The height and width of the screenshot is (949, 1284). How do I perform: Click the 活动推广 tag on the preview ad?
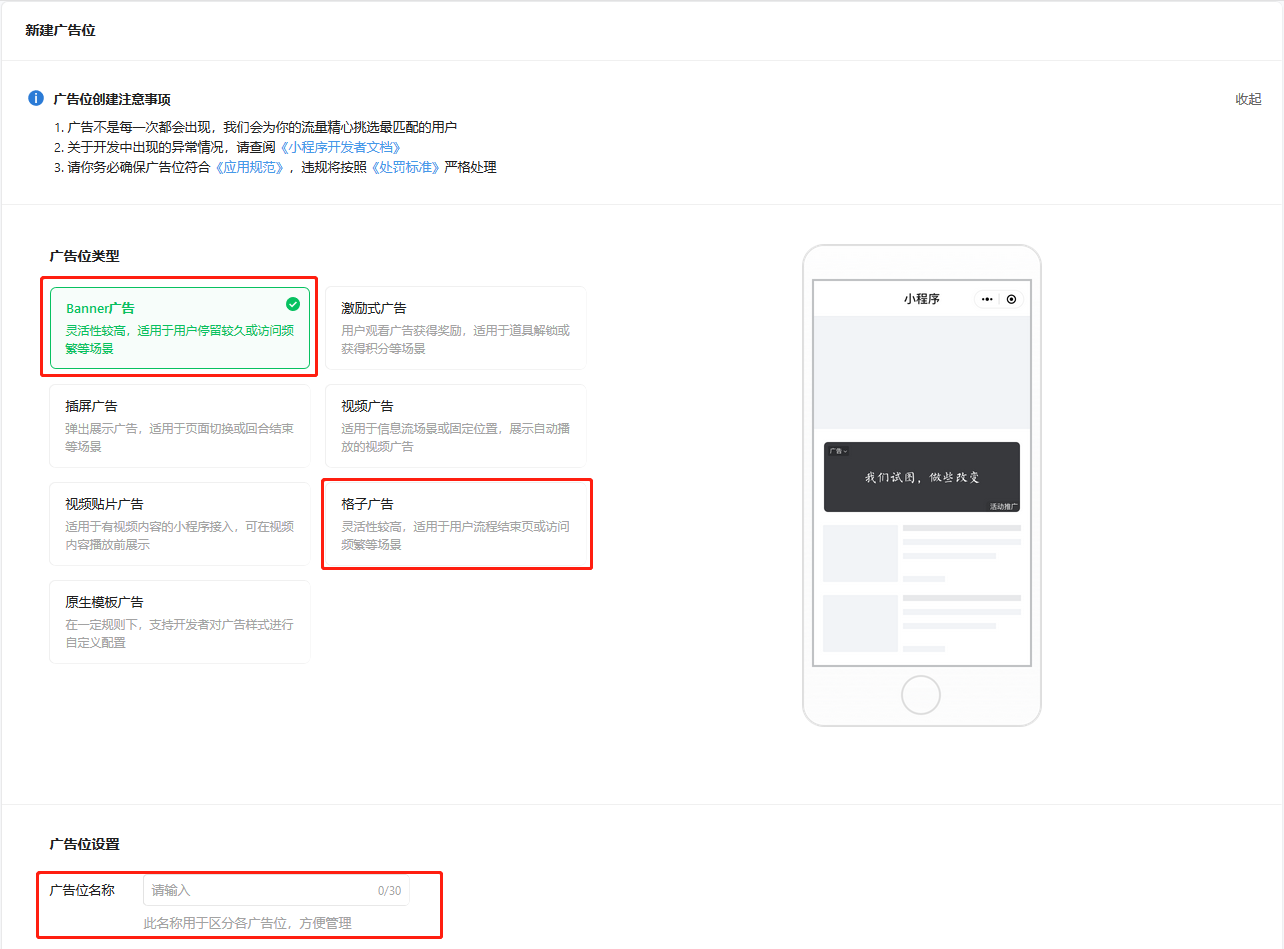[1003, 506]
